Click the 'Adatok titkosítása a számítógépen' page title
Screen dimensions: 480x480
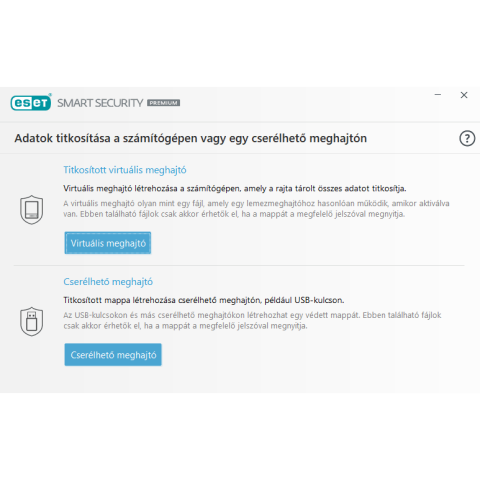190,138
